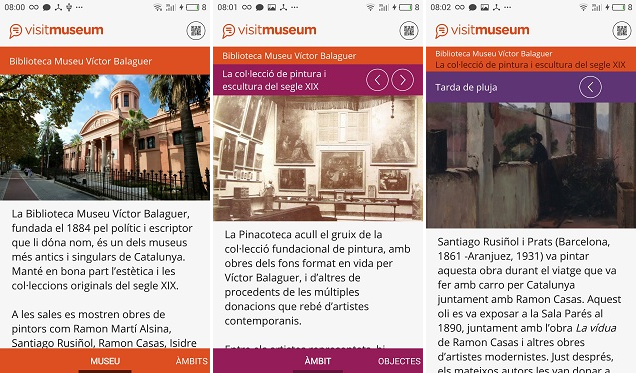Go to previous àmbit with left arrow
Image resolution: width=636 pixels, height=374 pixels.
tap(377, 80)
